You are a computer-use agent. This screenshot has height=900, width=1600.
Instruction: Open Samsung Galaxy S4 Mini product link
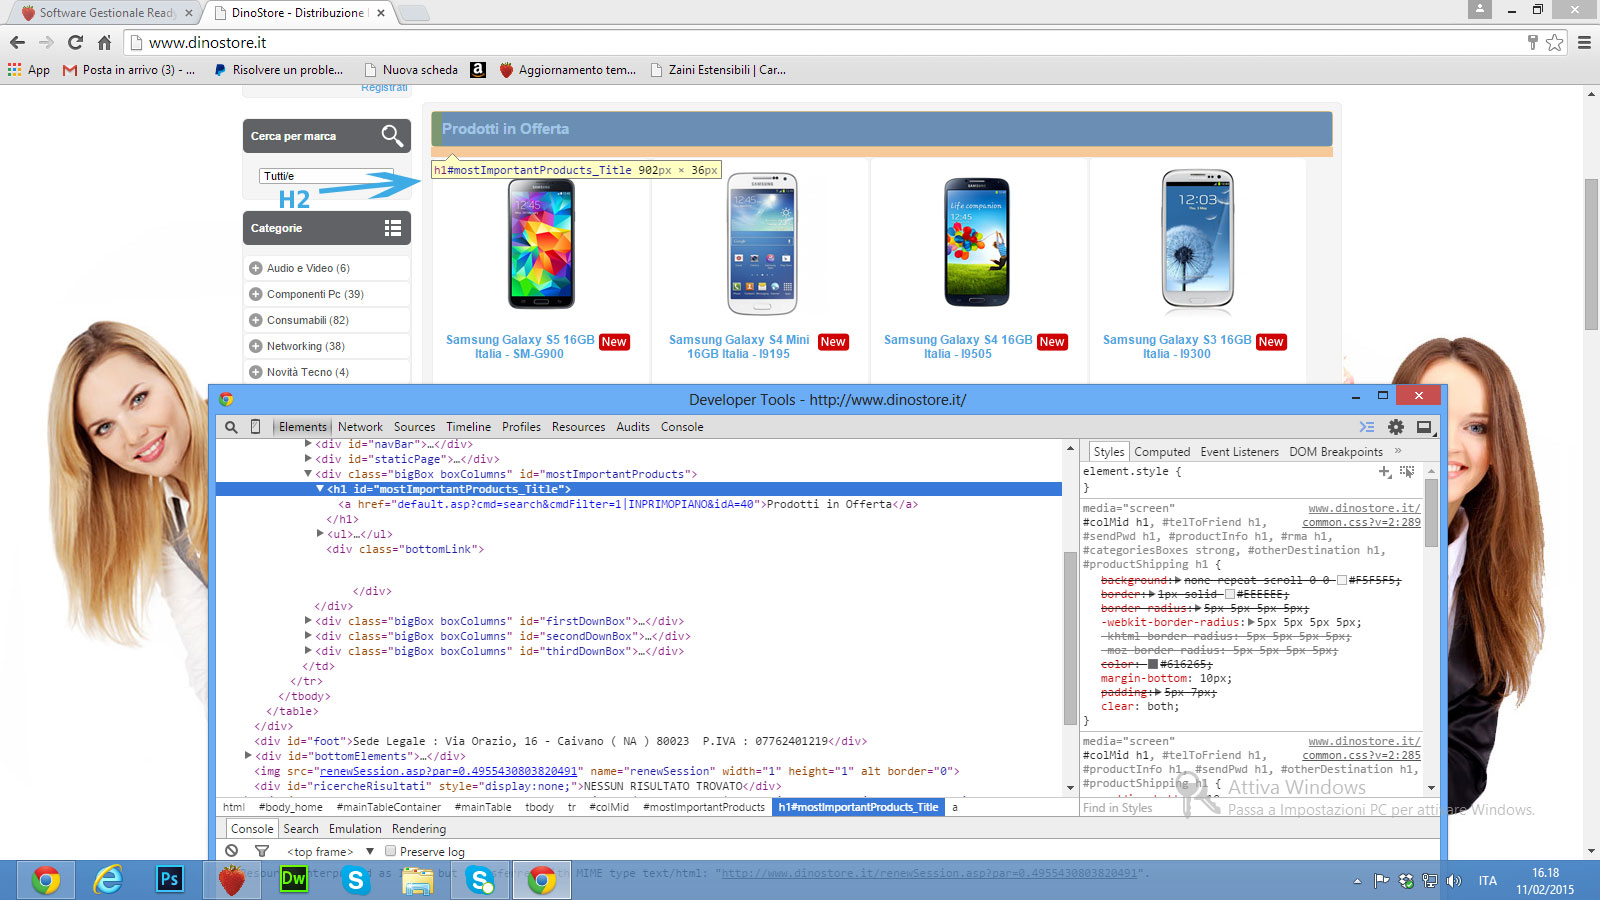739,347
